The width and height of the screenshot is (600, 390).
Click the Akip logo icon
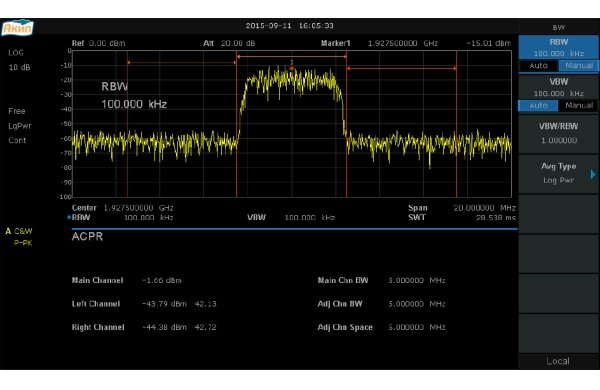coord(18,27)
